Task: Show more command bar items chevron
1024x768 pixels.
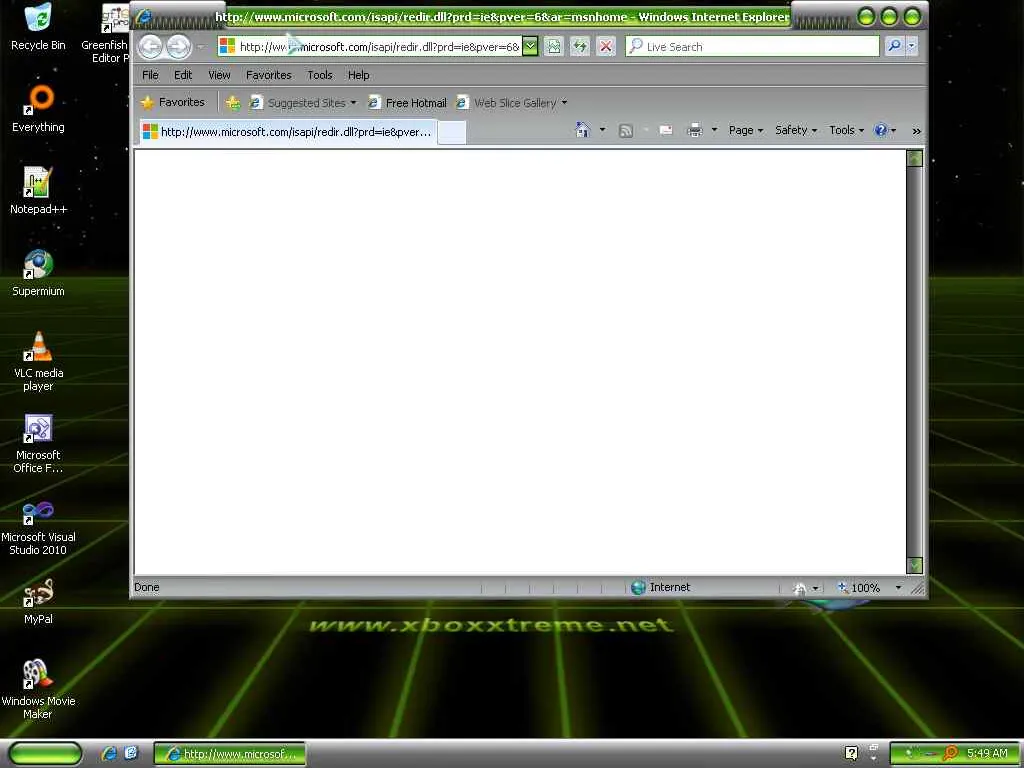Action: click(916, 131)
